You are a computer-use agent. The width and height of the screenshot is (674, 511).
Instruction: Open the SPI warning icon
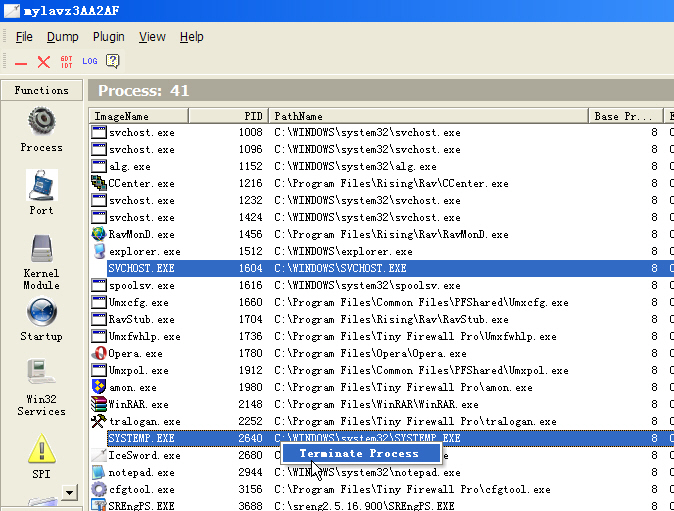(42, 448)
